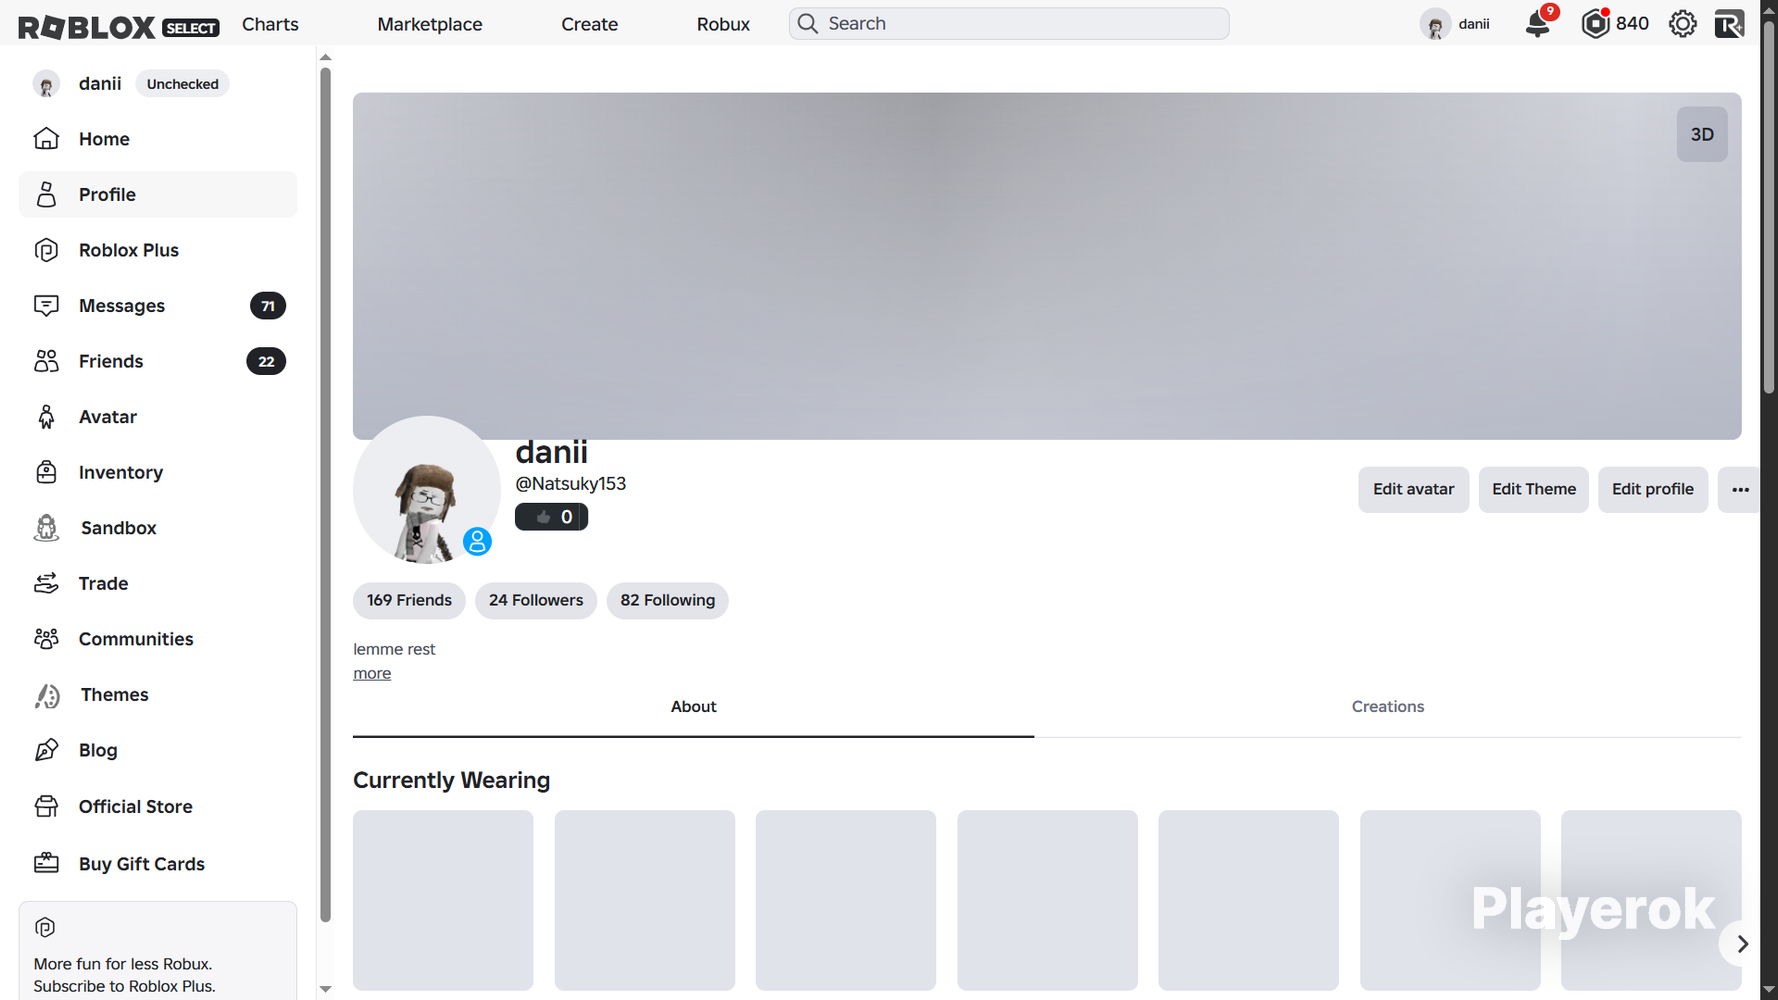Click the Official Store shop icon

coord(46,807)
